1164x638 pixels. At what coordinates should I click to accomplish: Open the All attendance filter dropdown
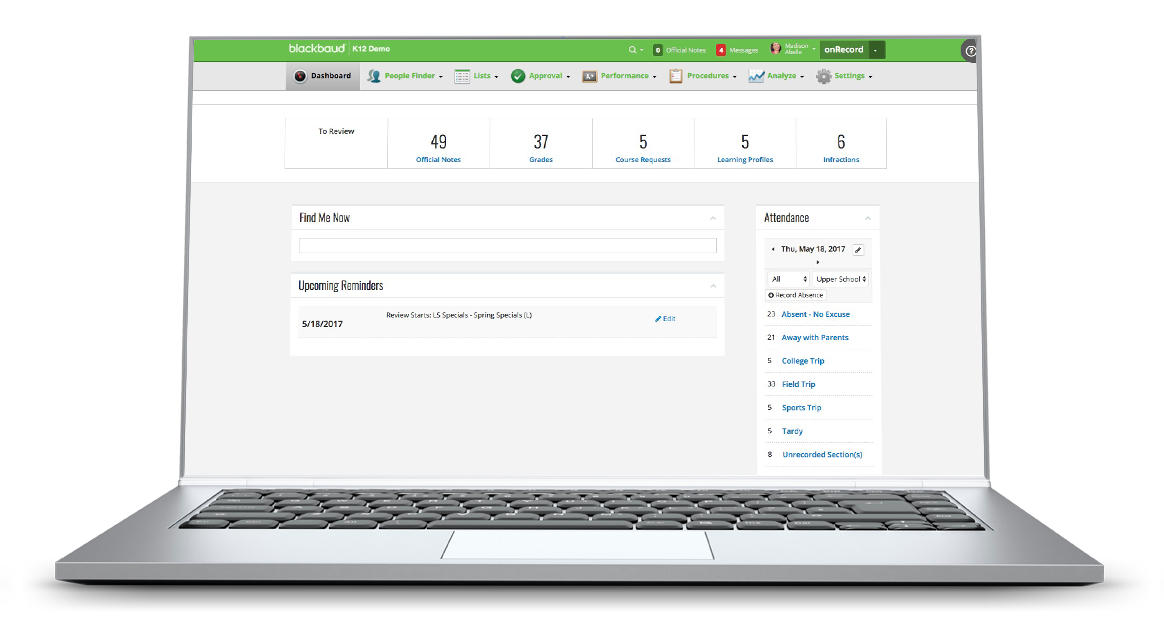786,279
